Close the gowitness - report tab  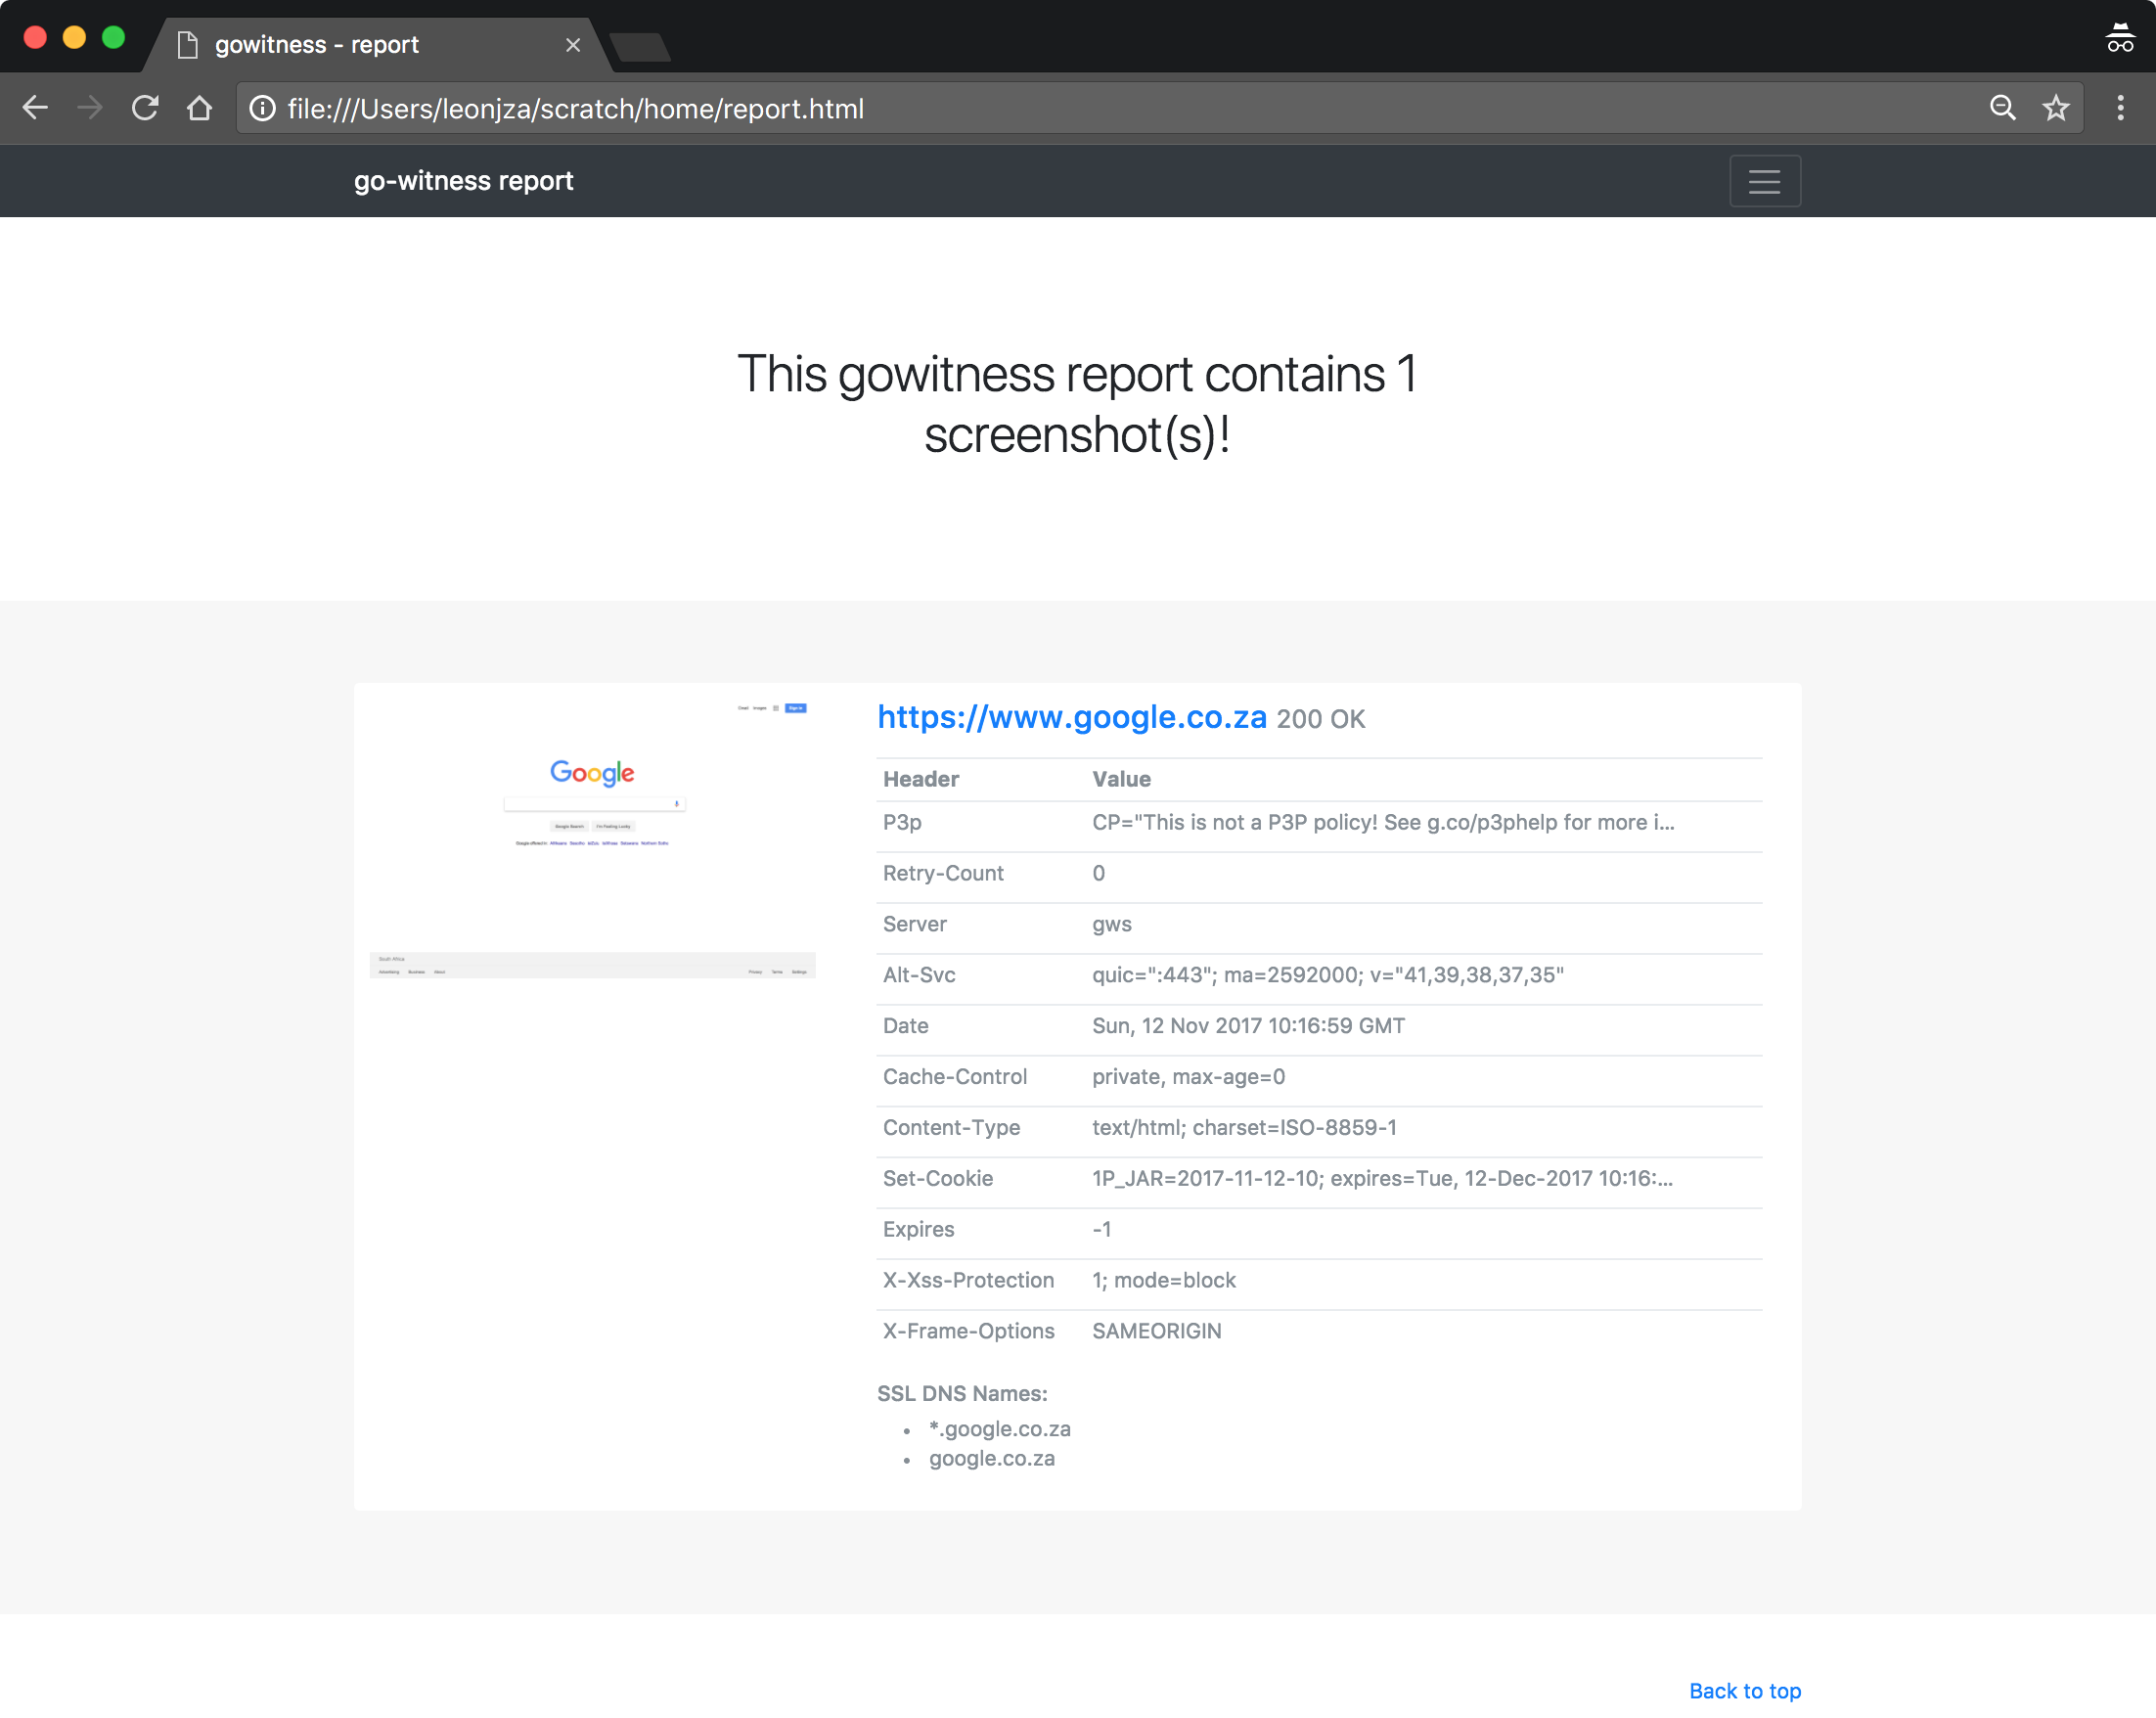point(573,45)
